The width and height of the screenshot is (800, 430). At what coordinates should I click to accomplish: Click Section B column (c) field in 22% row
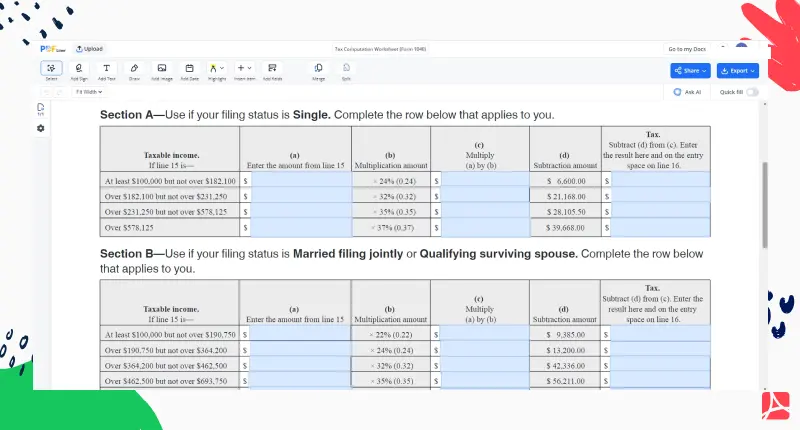coord(484,334)
